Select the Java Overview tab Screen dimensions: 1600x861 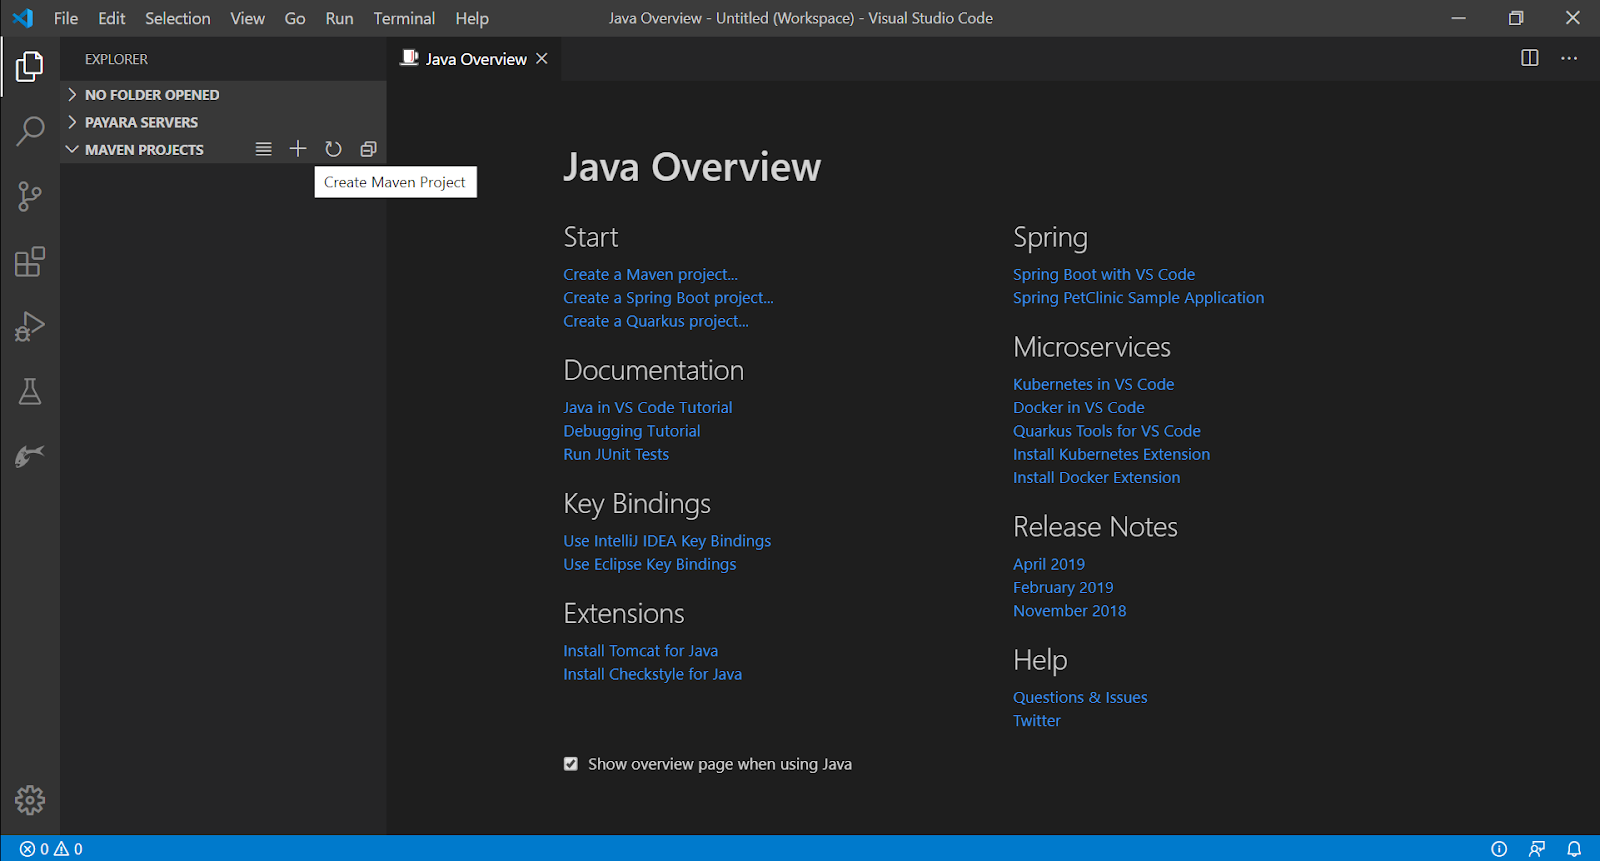475,59
